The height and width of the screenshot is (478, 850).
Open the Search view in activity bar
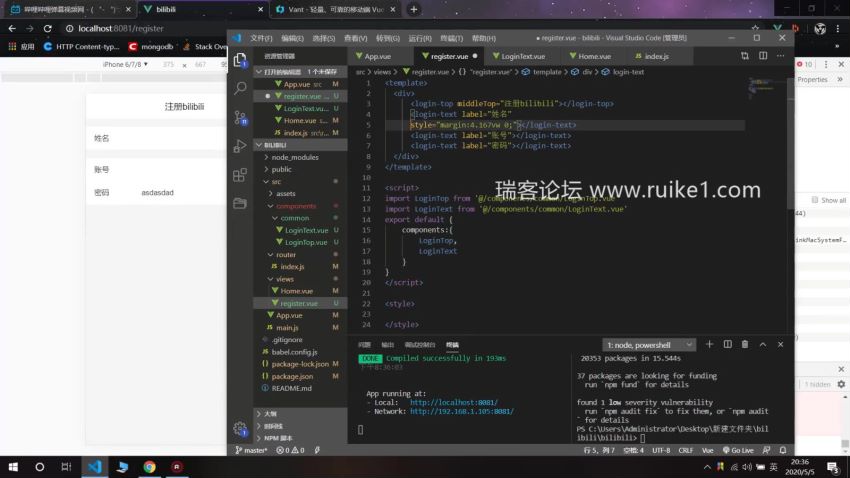pos(240,88)
